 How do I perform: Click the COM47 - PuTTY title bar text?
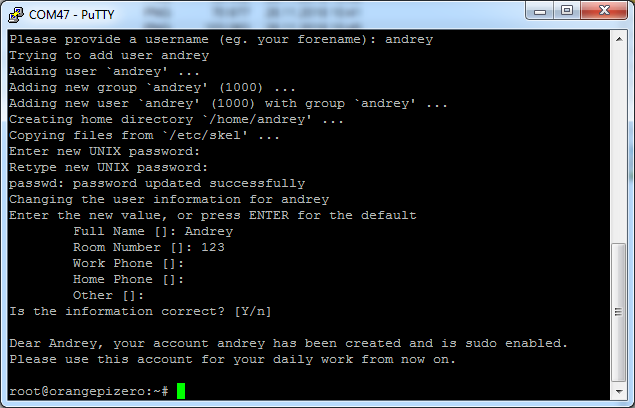point(72,15)
